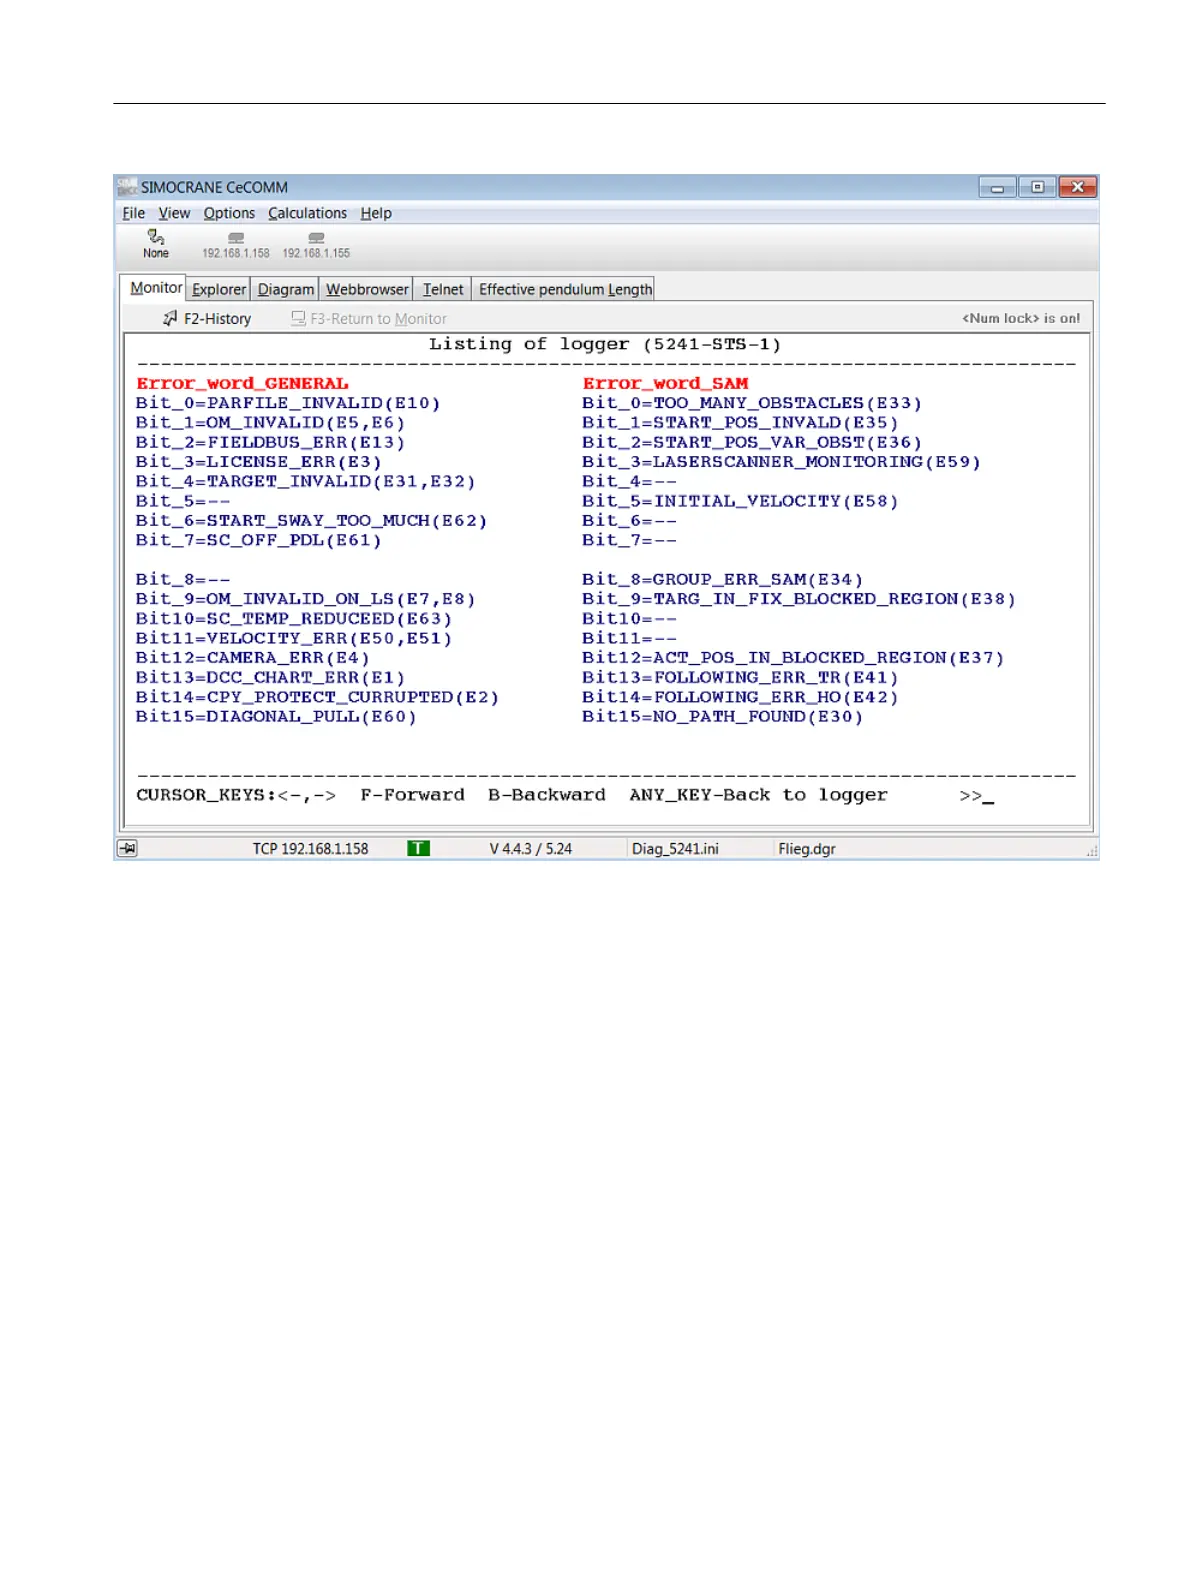Click Diag_5241.ini in the status bar
Image resolution: width=1191 pixels, height=1587 pixels.
point(675,849)
